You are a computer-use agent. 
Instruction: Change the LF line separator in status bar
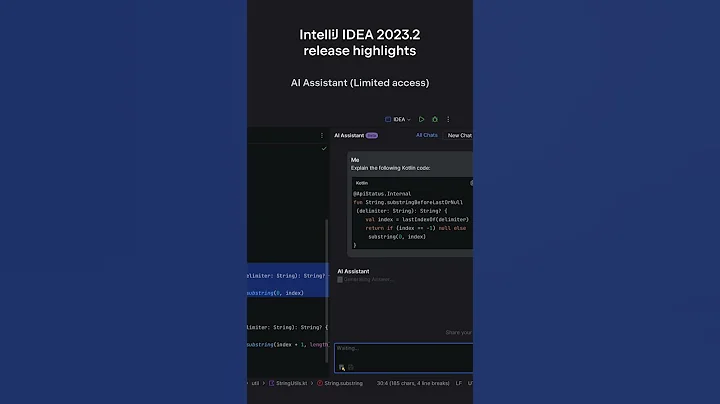458,383
